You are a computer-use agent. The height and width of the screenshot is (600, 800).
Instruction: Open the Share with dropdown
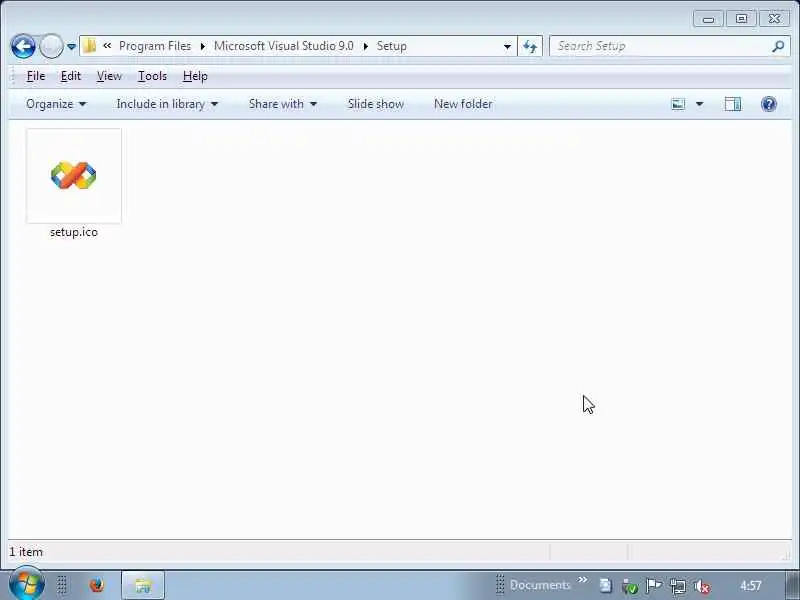pos(283,104)
